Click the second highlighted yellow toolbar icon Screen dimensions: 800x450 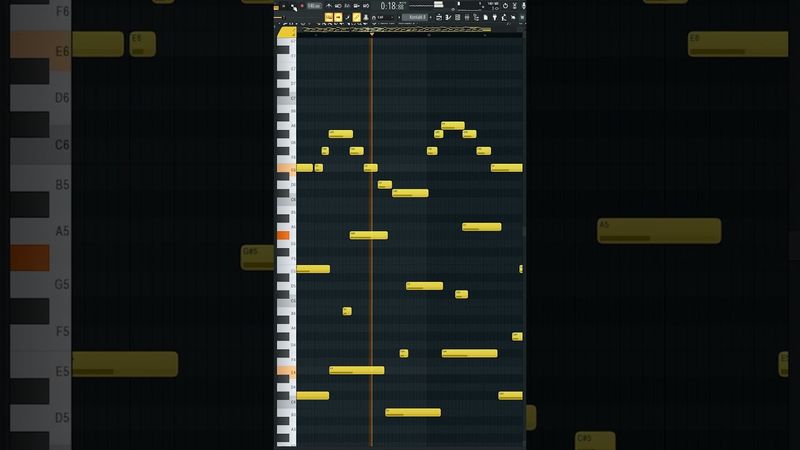pyautogui.click(x=338, y=17)
